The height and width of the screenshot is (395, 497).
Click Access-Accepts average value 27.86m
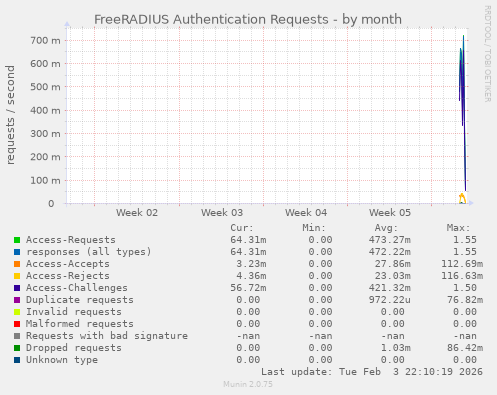coord(393,264)
